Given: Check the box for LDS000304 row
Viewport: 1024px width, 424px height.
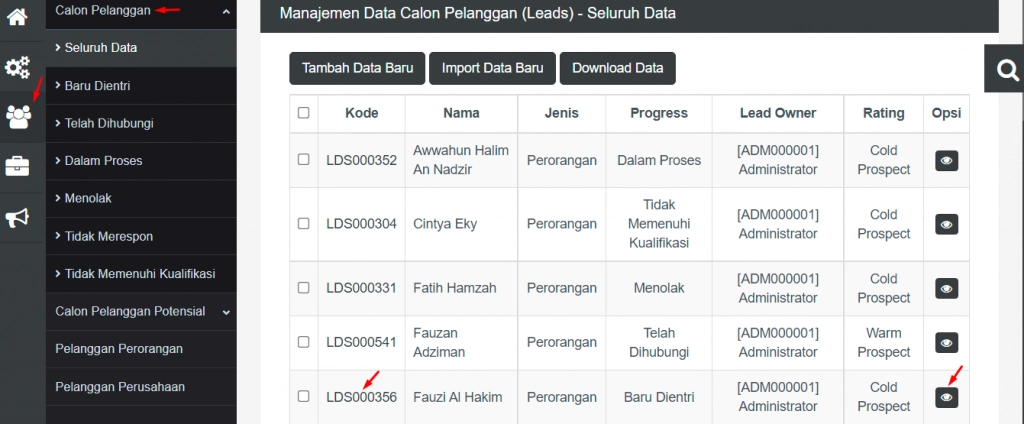Looking at the screenshot, I should 304,224.
